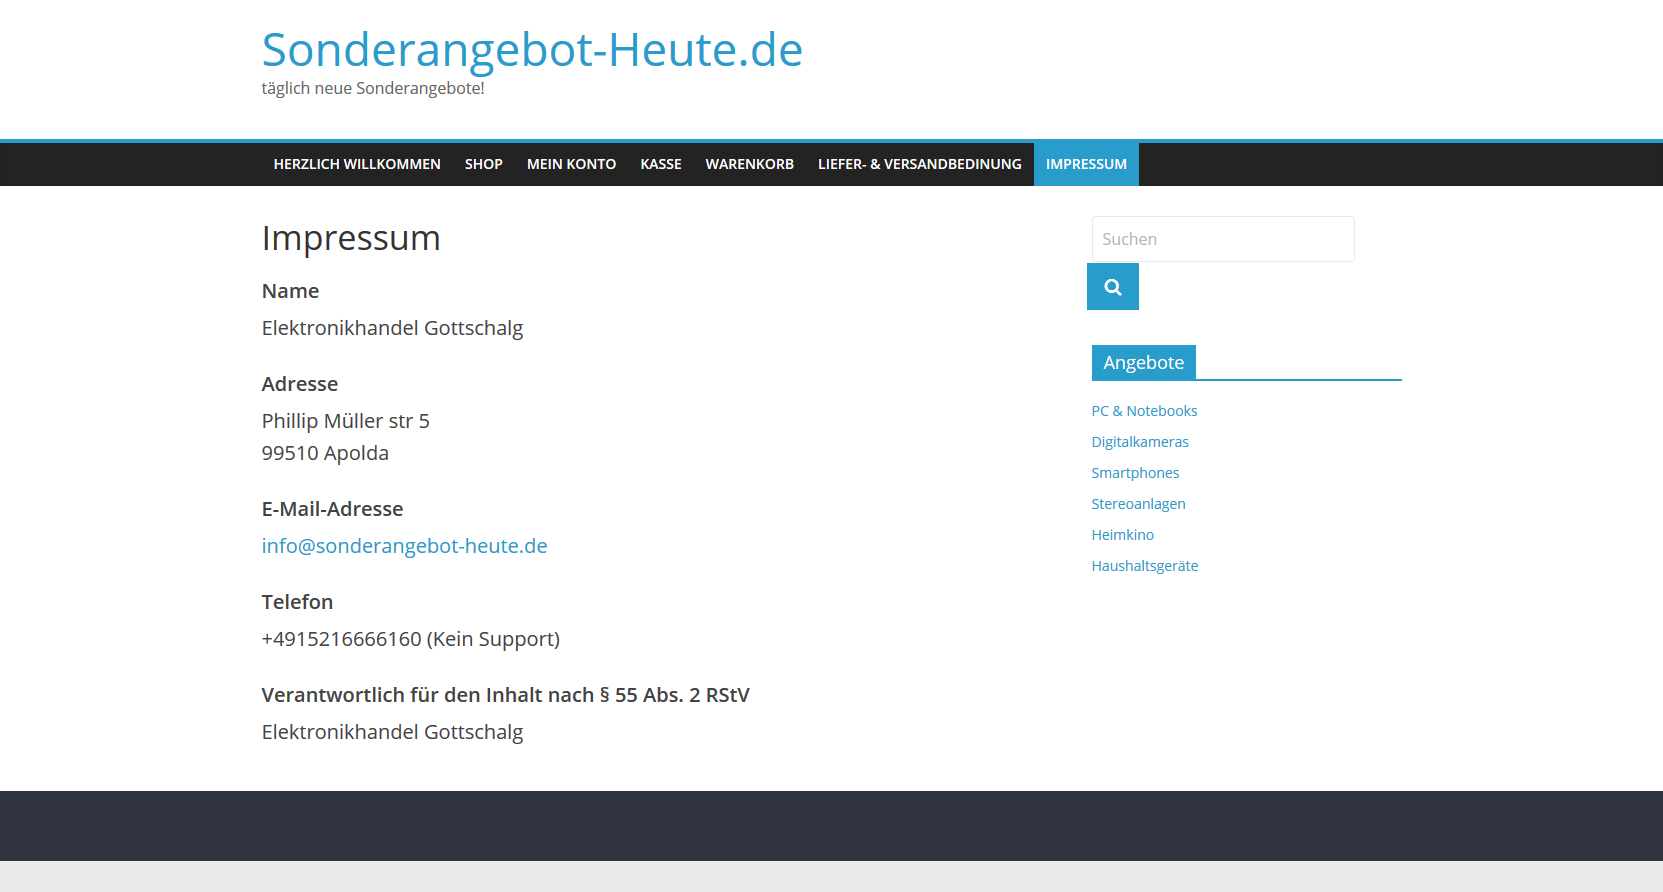Open the Herzlich Willkommen menu item

tap(357, 164)
